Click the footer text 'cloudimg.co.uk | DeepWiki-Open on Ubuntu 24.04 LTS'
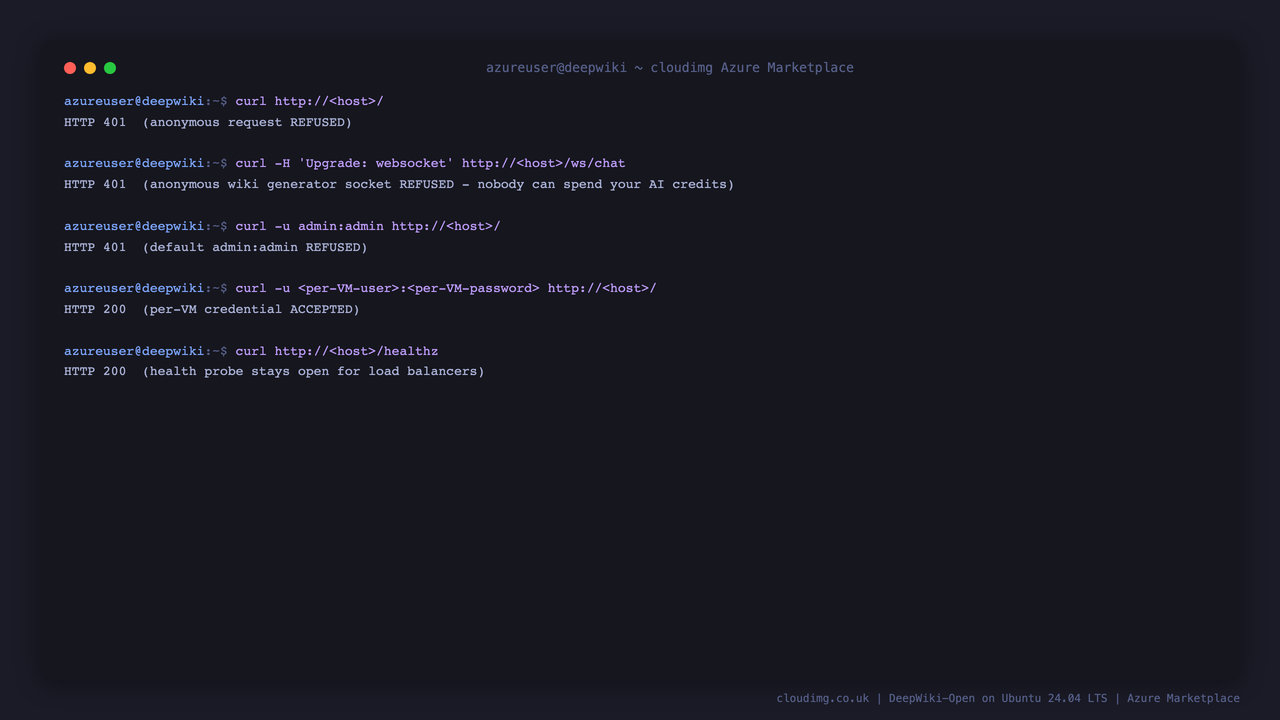The image size is (1280, 720). click(942, 698)
